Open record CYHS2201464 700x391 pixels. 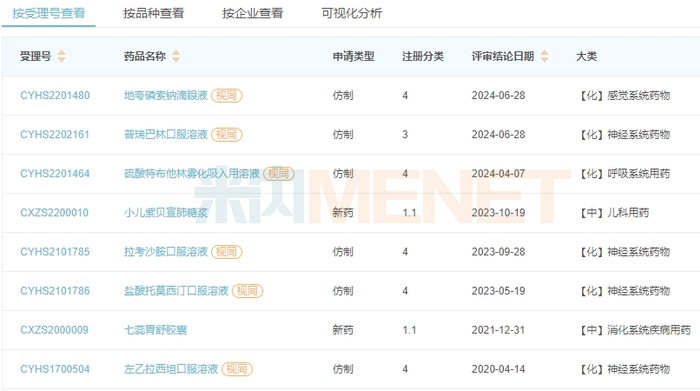pyautogui.click(x=55, y=174)
